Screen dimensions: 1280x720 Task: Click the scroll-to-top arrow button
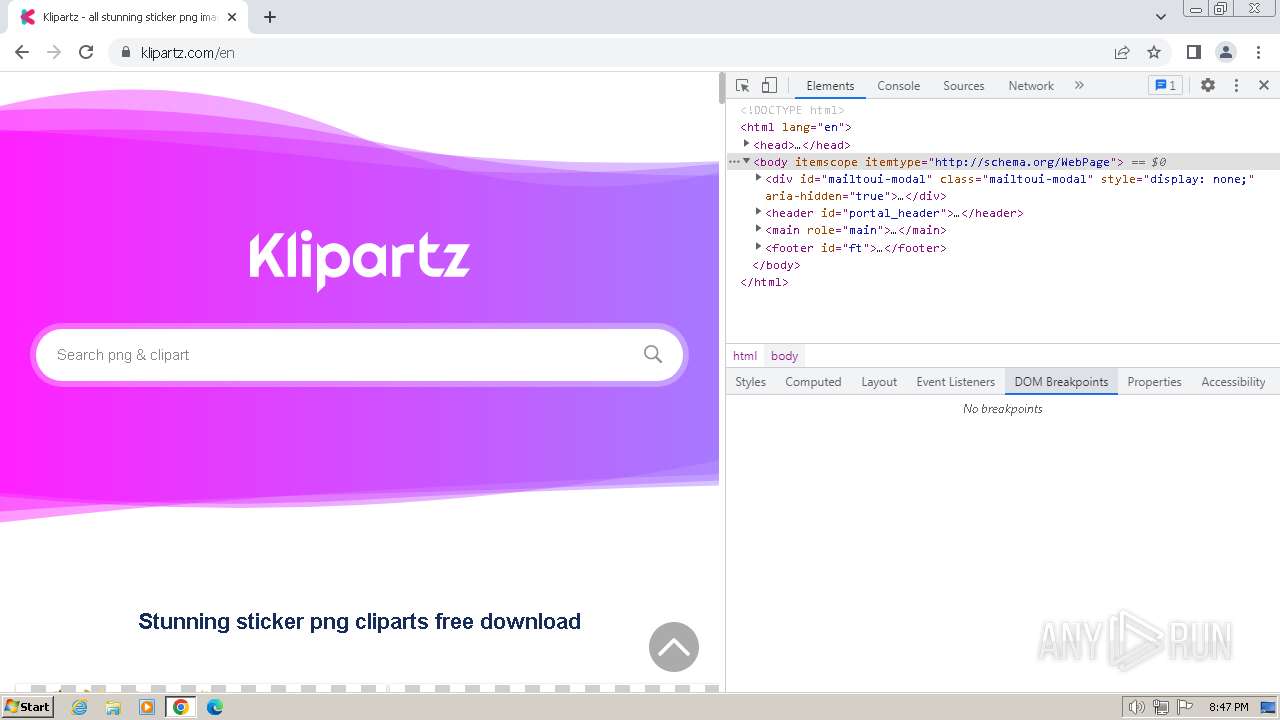click(x=674, y=647)
